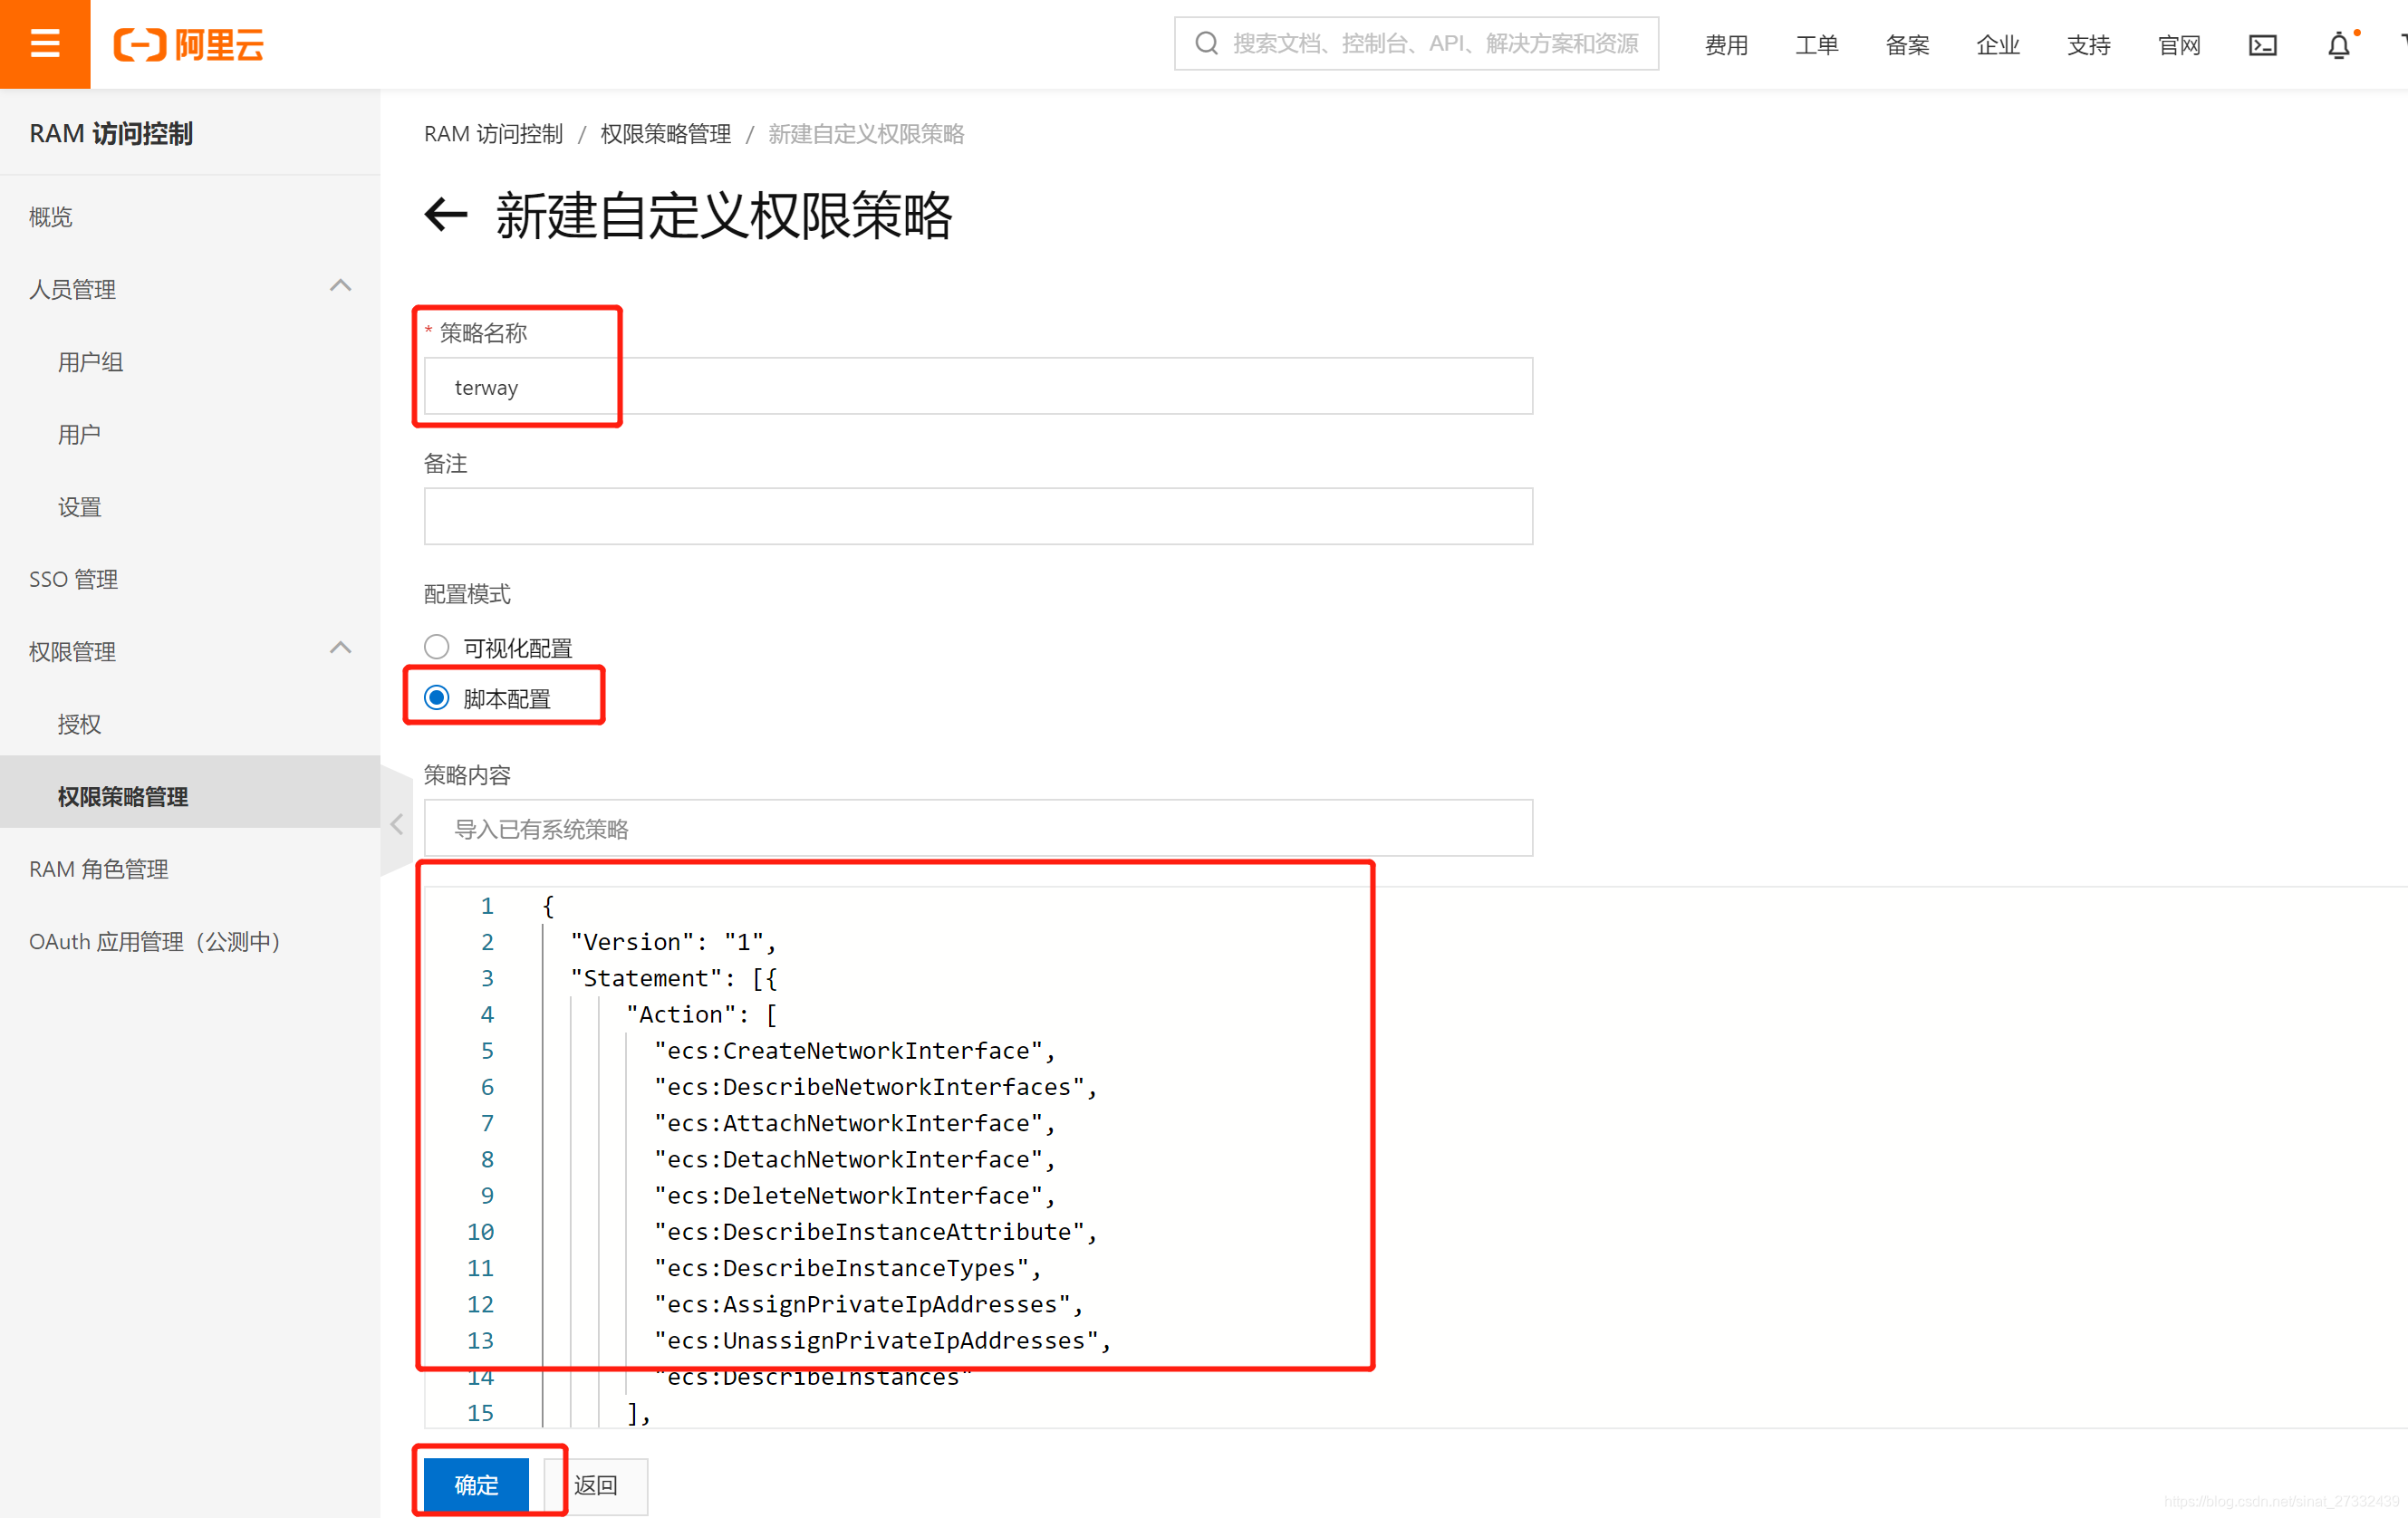Focus the top search box

click(x=1416, y=44)
